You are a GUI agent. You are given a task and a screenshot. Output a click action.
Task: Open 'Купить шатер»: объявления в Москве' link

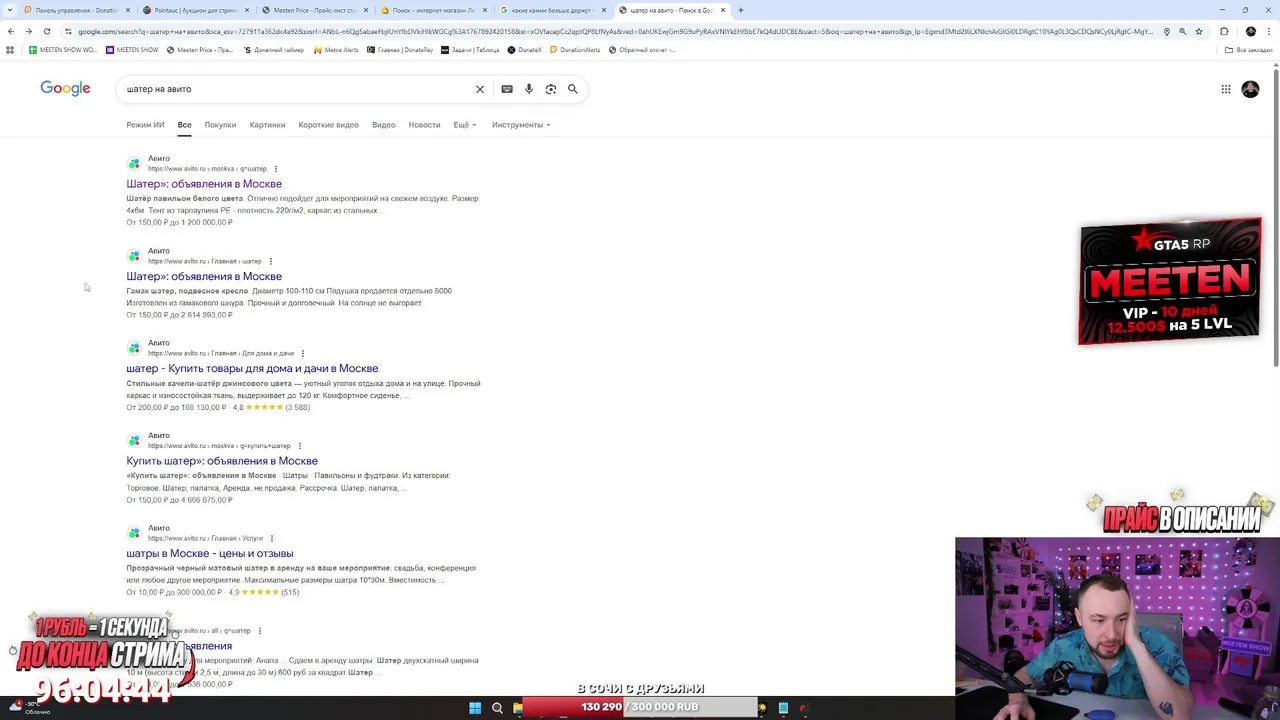coord(222,461)
